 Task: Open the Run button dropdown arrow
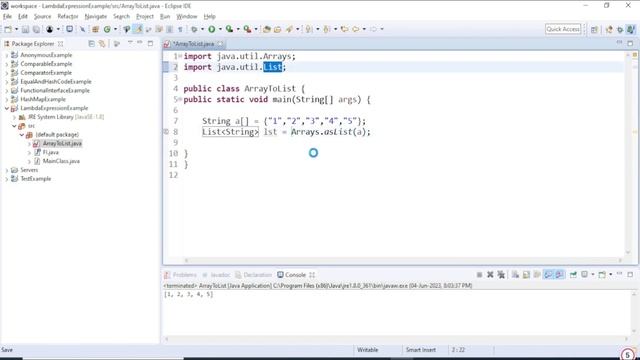[220, 29]
